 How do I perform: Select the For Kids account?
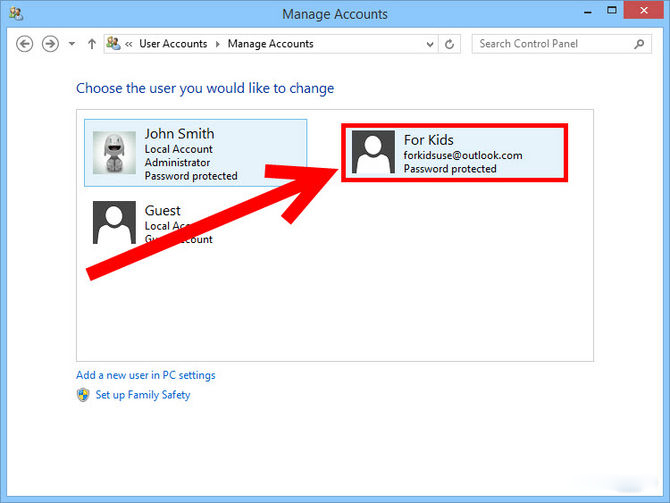pyautogui.click(x=455, y=153)
